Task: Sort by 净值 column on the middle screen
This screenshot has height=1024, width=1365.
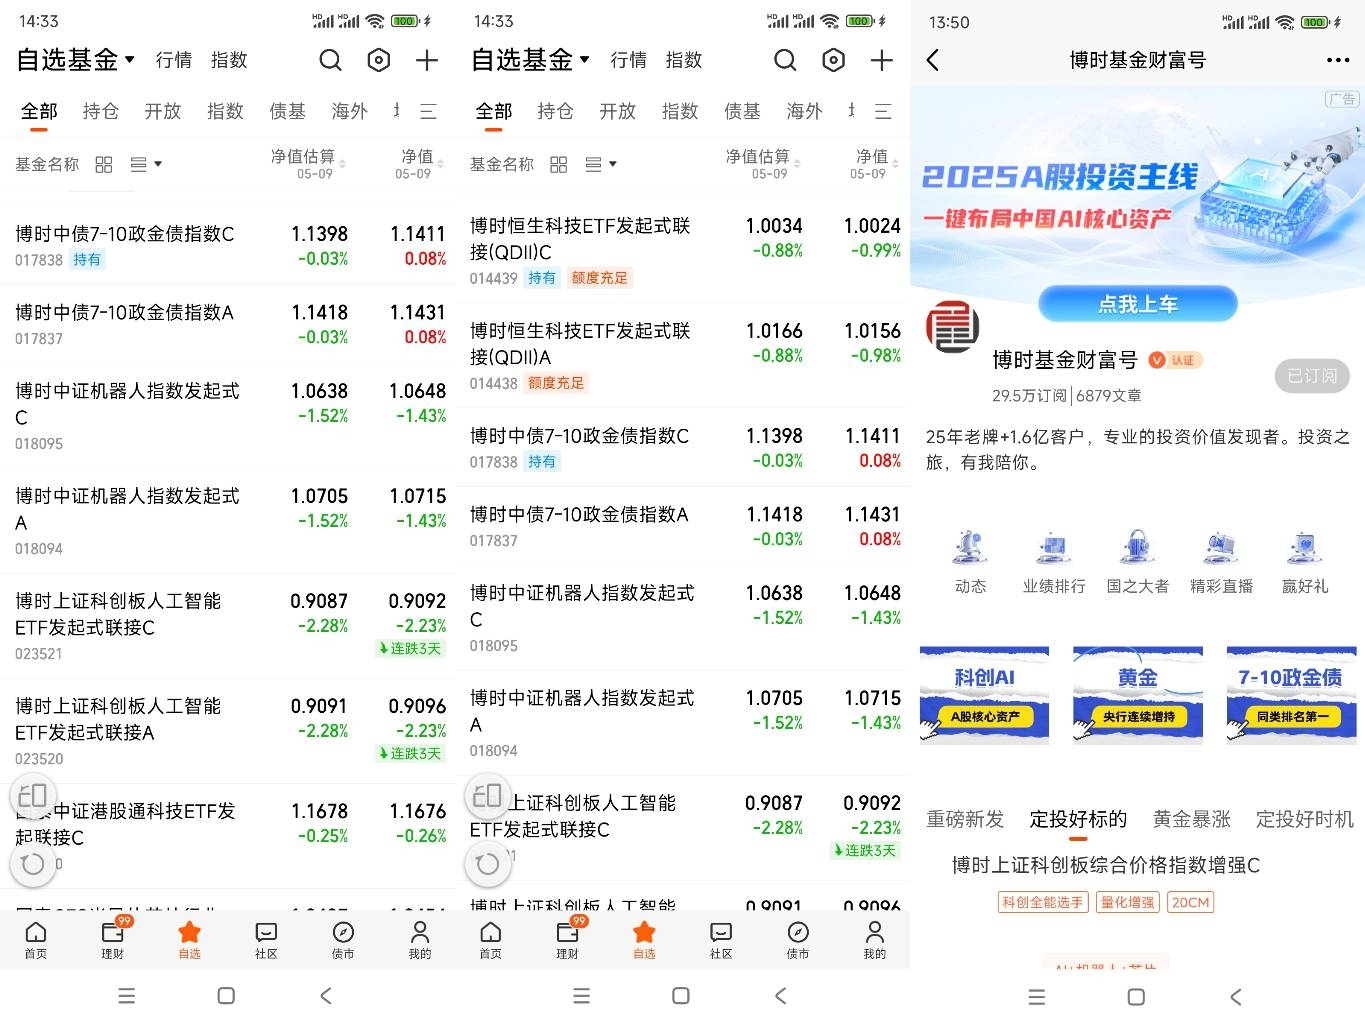Action: point(873,164)
